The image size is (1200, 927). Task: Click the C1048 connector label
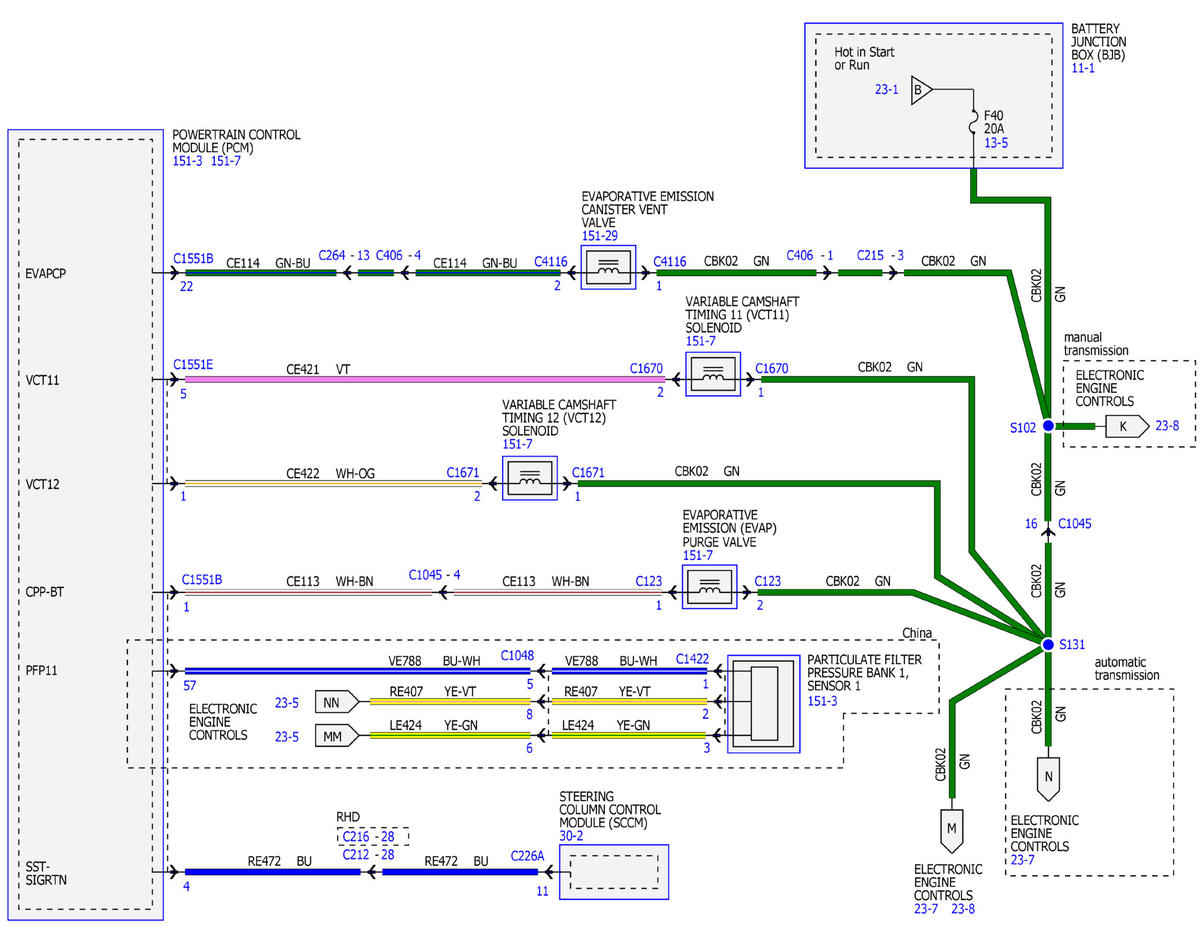518,655
